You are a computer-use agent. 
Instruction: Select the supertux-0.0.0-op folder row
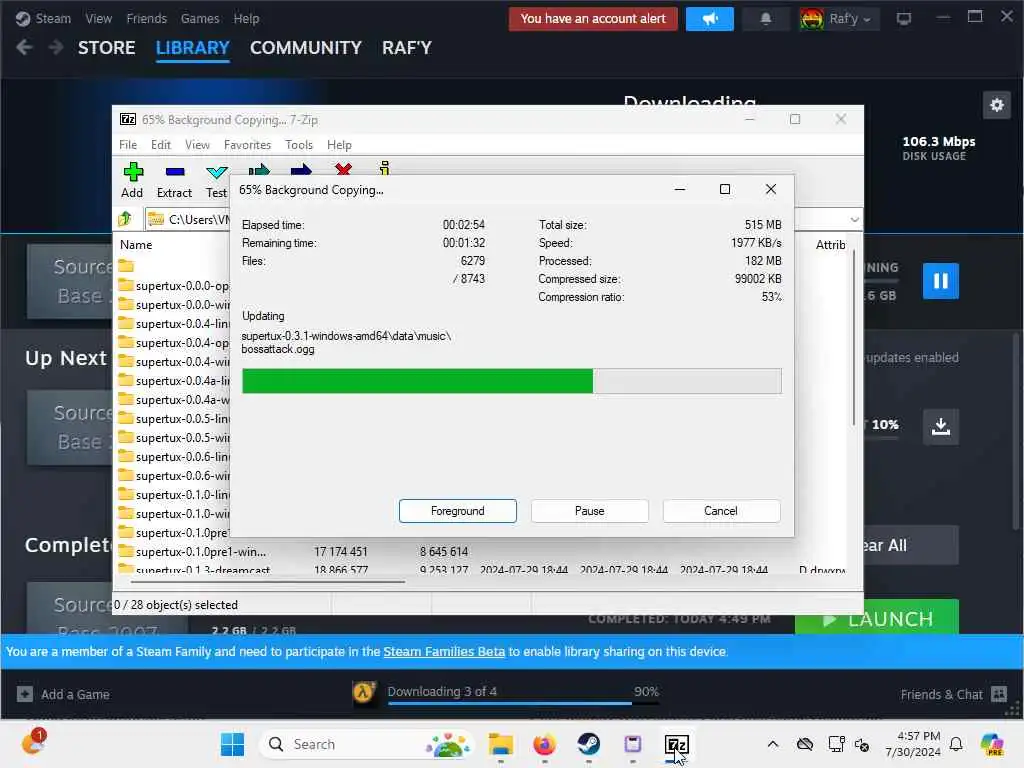(174, 286)
